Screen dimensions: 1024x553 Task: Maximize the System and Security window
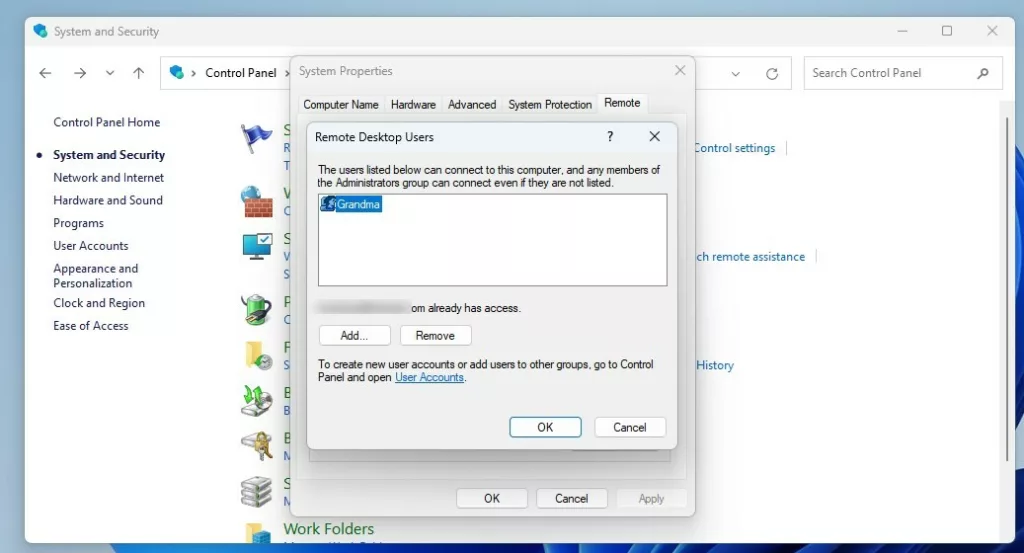tap(947, 31)
